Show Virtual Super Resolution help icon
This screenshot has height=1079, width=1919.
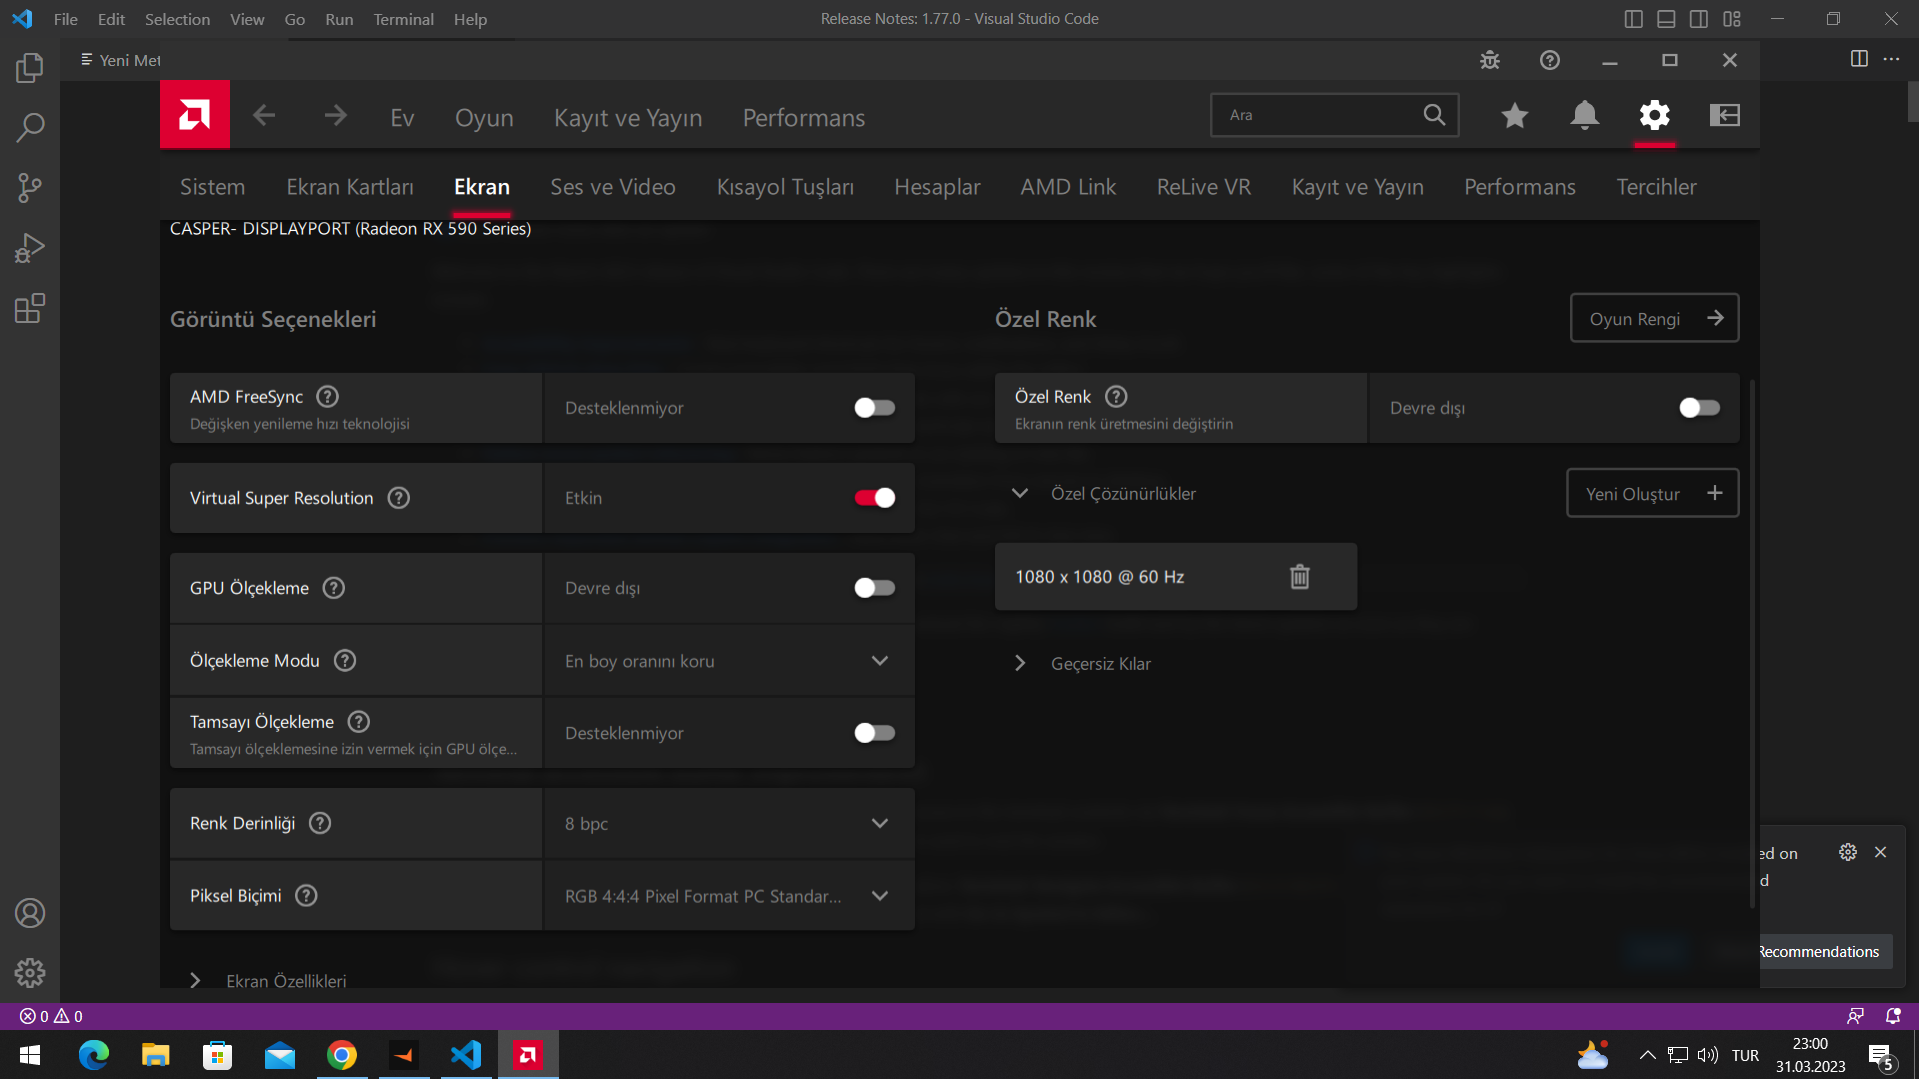(399, 498)
